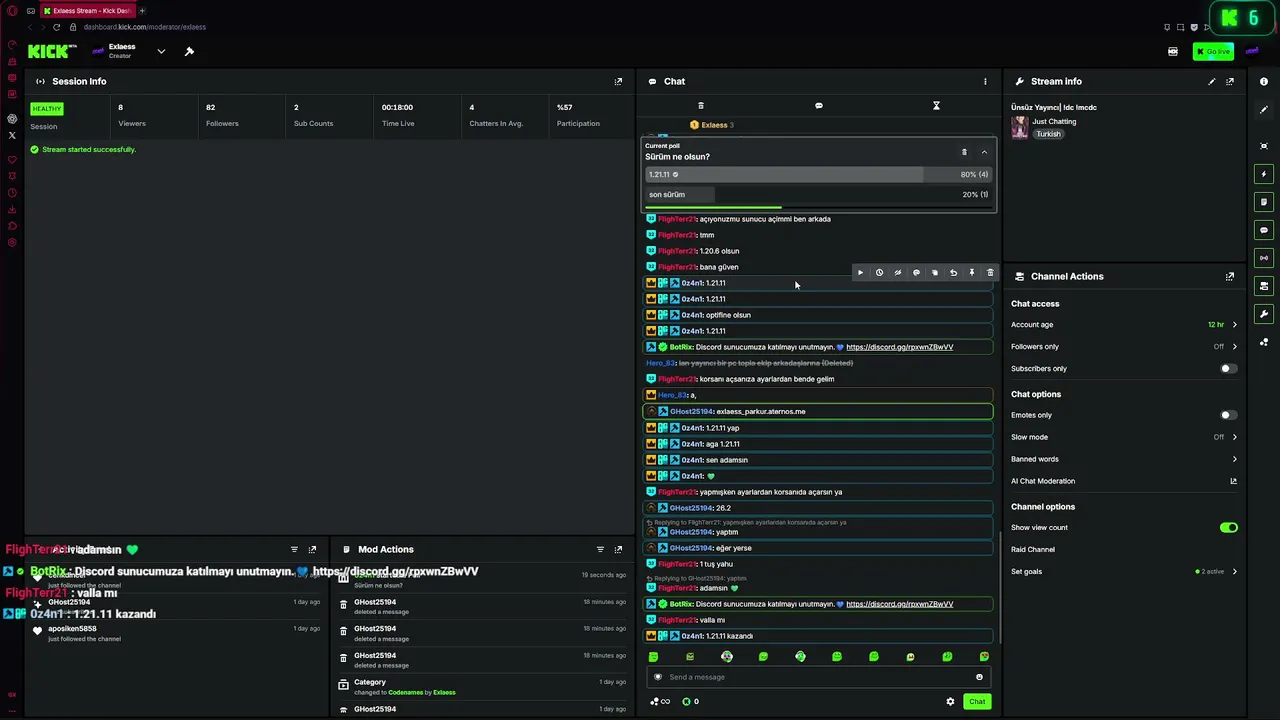Click the hourglass icon under Chat header
The width and height of the screenshot is (1280, 720).
[x=936, y=106]
